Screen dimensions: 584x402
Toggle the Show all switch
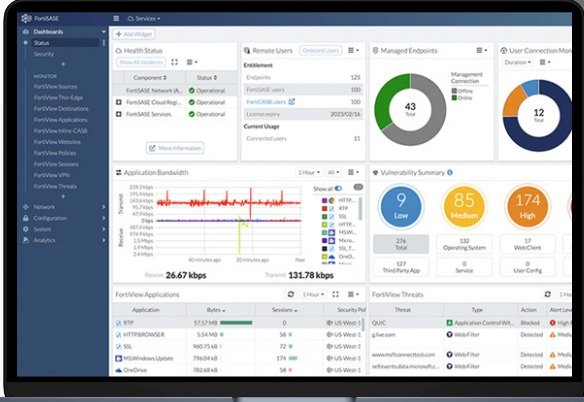tap(338, 189)
